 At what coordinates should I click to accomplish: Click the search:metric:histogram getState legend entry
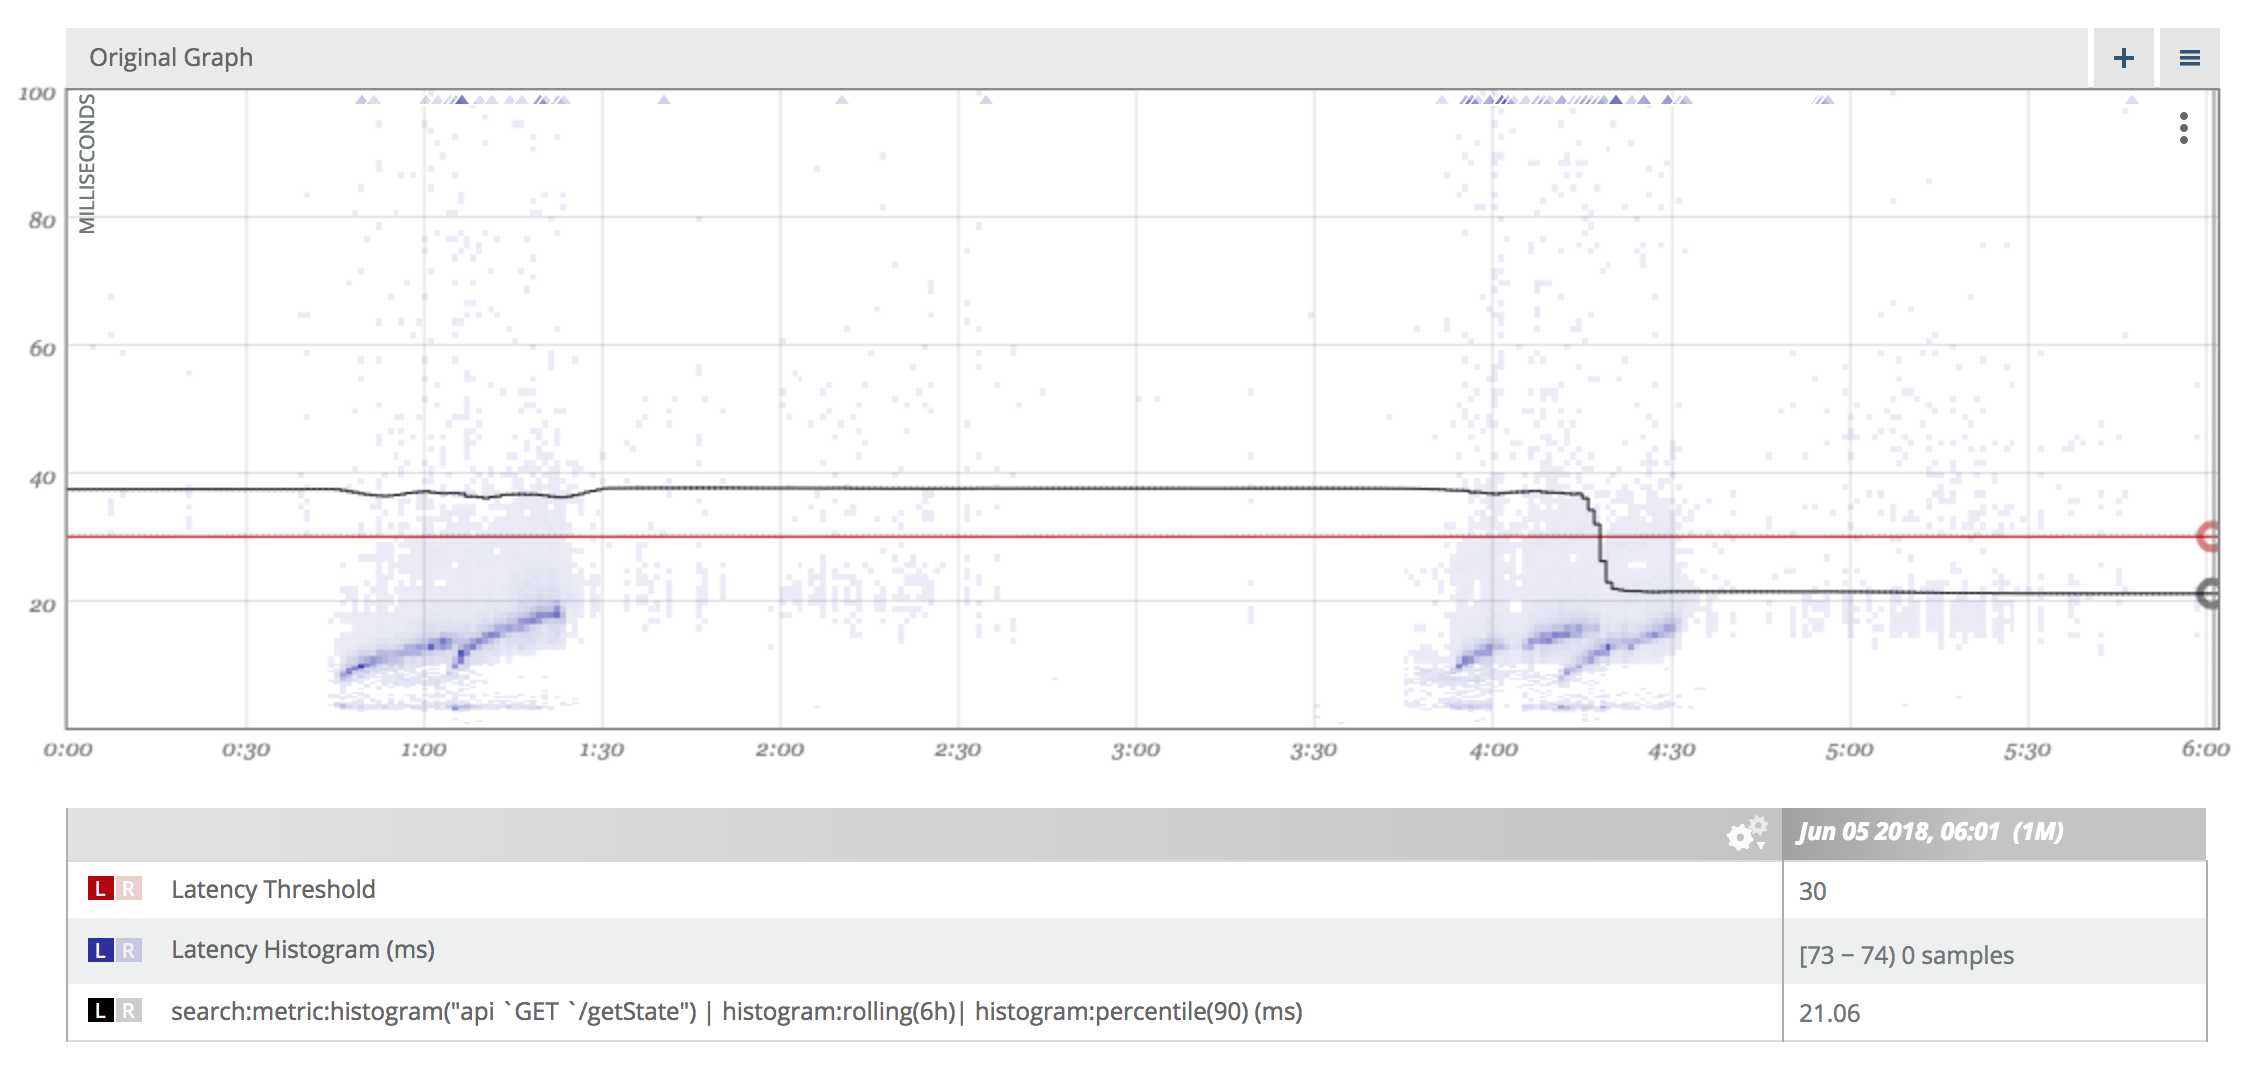(736, 1012)
